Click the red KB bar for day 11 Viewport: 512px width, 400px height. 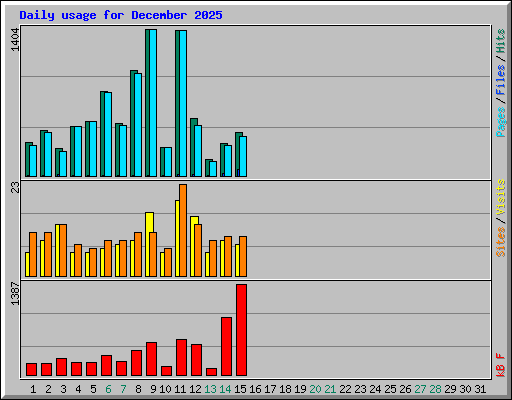click(x=182, y=358)
